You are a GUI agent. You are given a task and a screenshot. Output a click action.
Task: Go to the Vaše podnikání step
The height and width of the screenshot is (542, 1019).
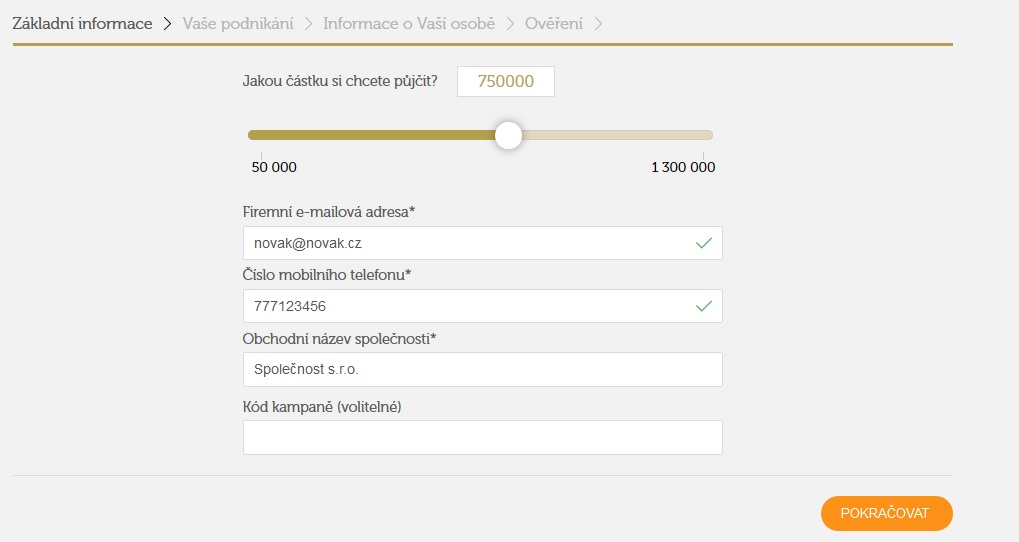coord(238,24)
